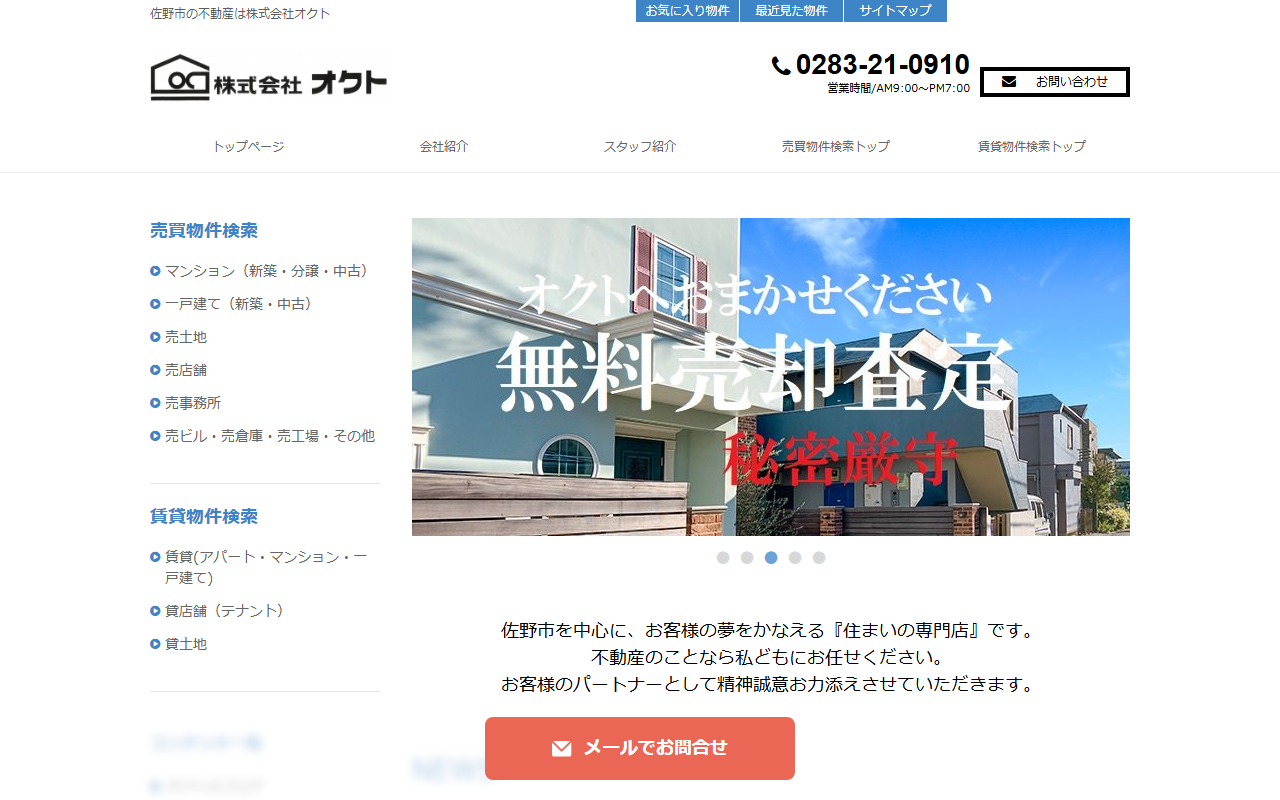The height and width of the screenshot is (800, 1280).
Task: Click the bullet icon beside 売土地
Action: tap(155, 337)
